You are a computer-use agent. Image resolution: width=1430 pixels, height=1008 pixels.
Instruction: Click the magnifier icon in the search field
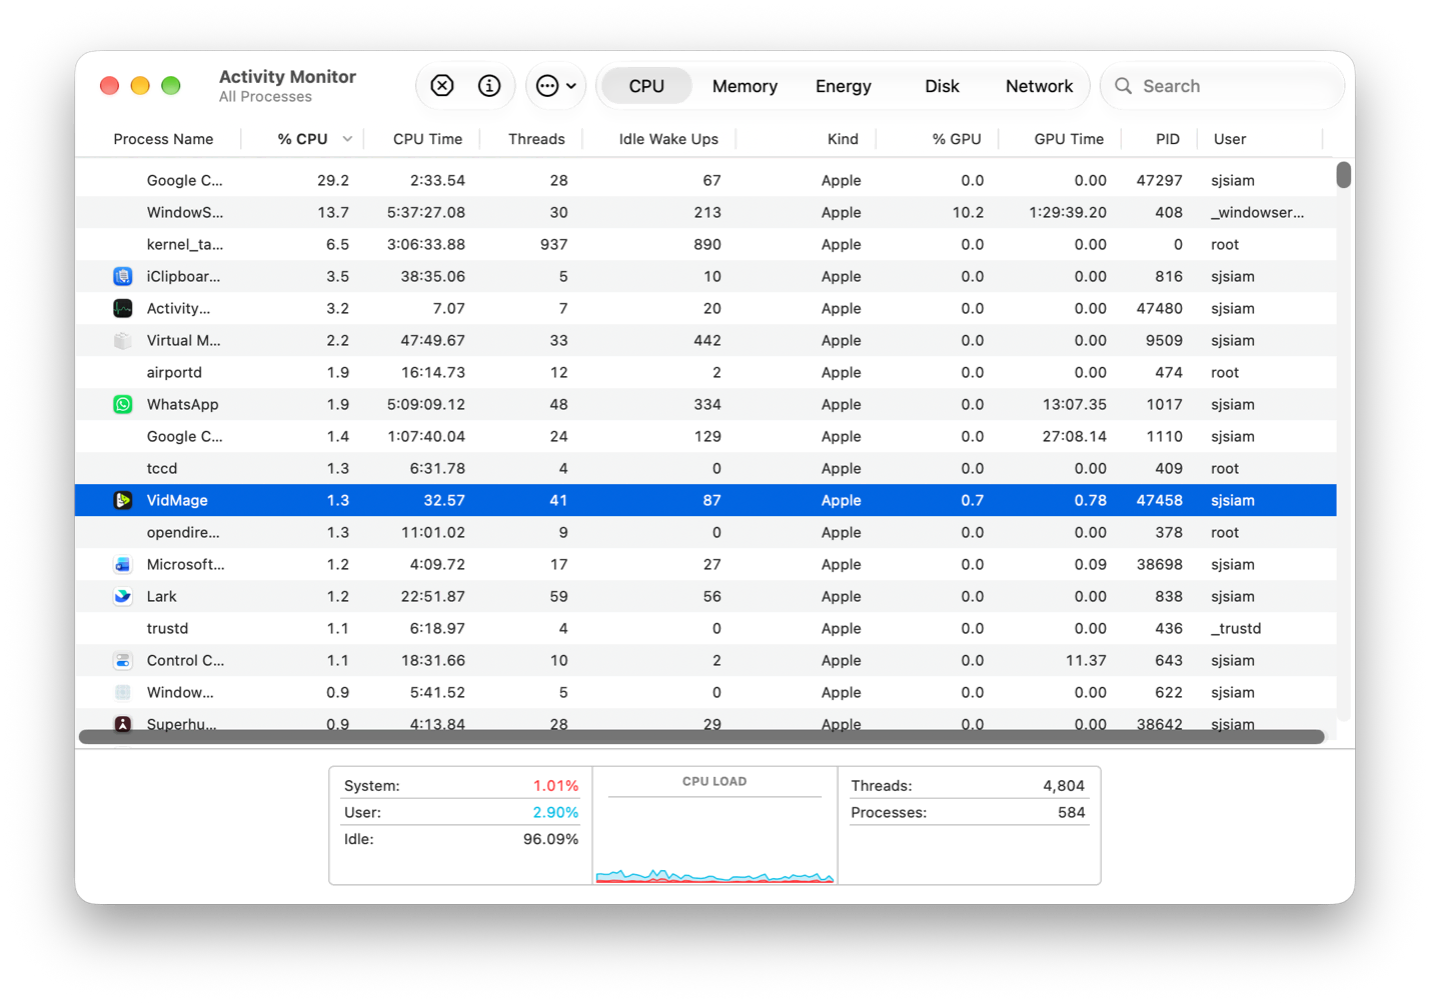click(x=1124, y=86)
